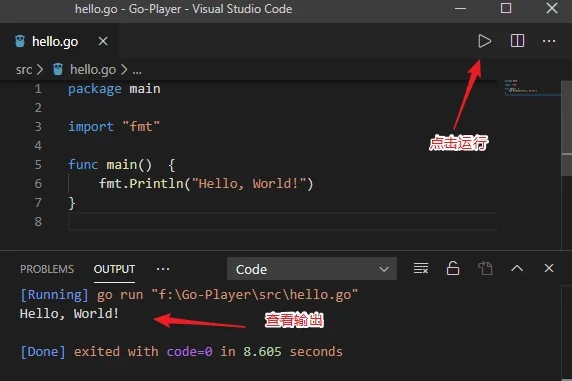
Task: Click the src breadcrumb folder
Action: tap(24, 69)
